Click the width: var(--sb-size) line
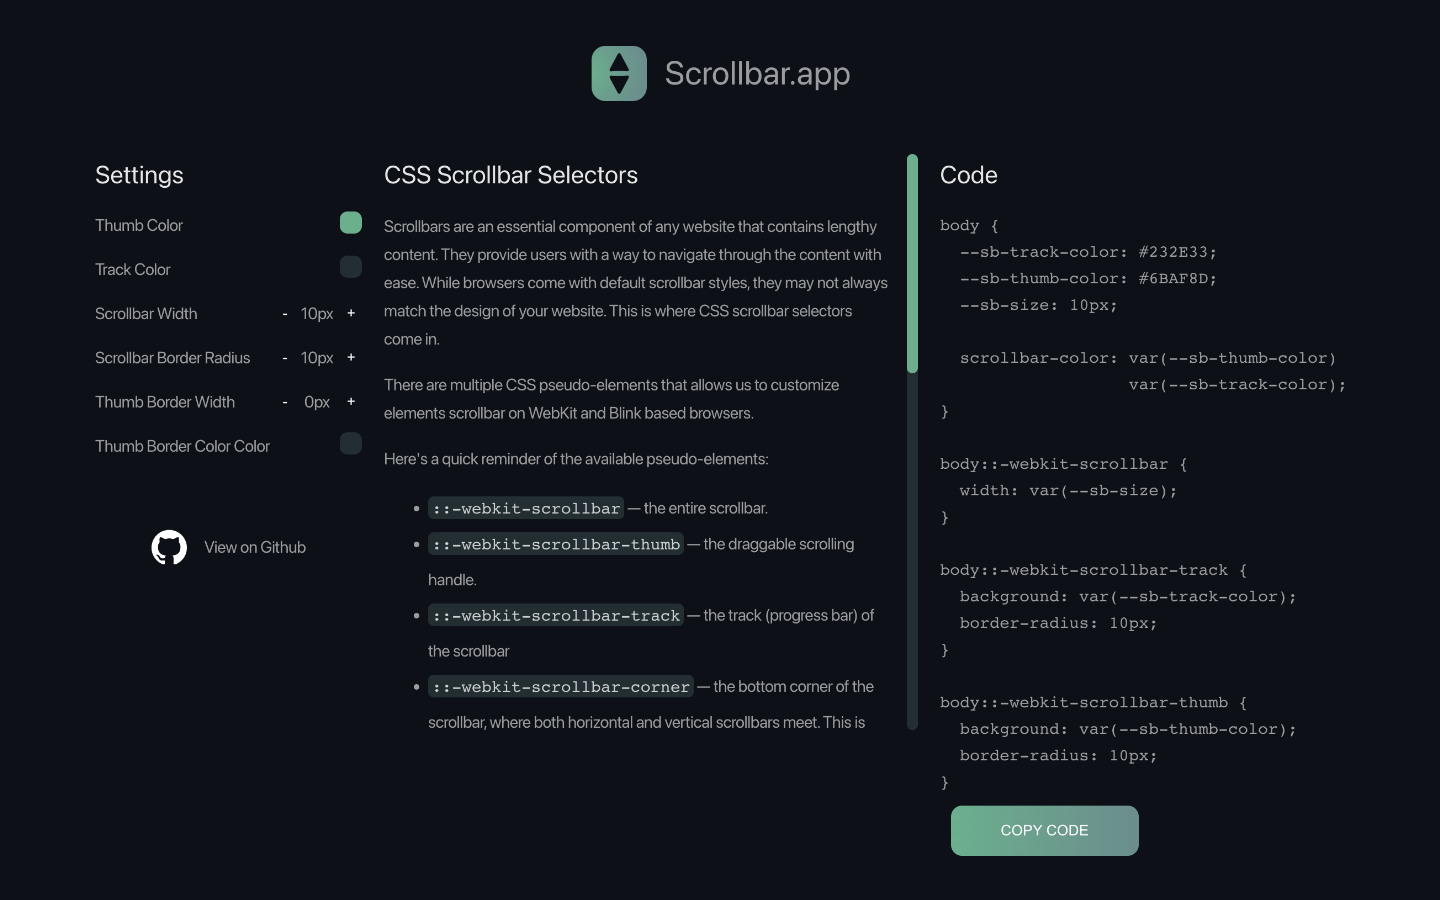This screenshot has height=900, width=1440. [x=1068, y=491]
